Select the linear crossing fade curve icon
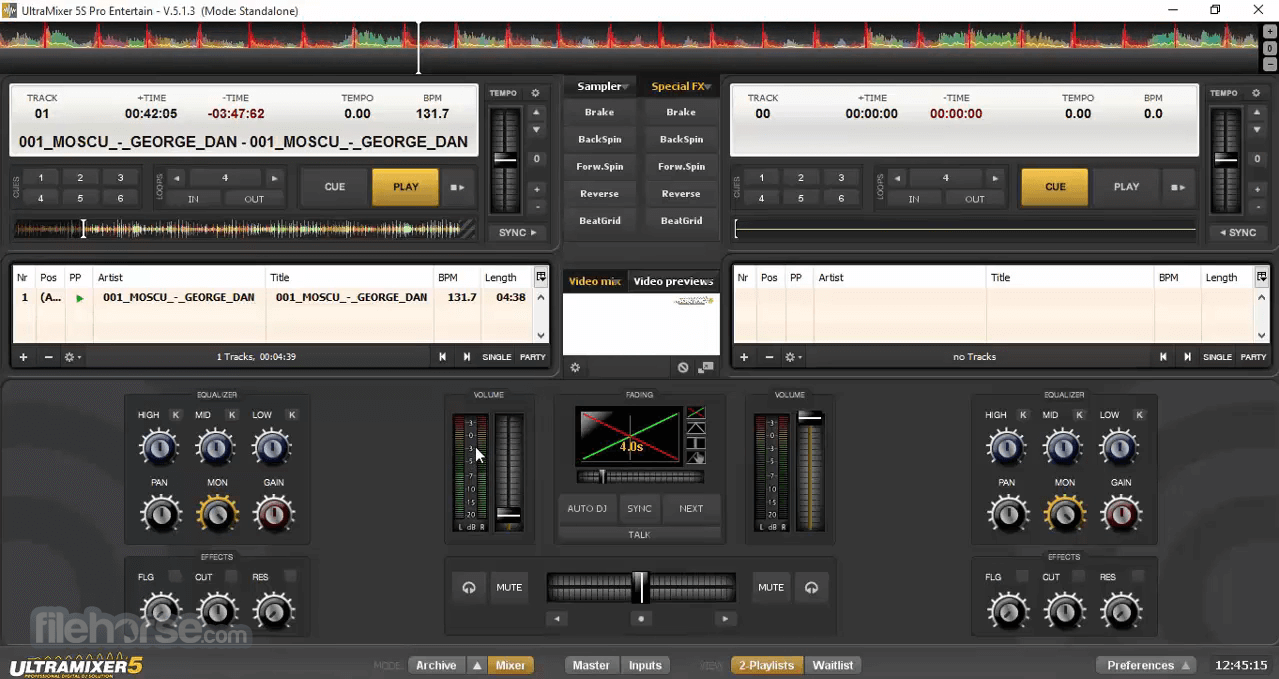The image size is (1279, 679). pyautogui.click(x=695, y=413)
